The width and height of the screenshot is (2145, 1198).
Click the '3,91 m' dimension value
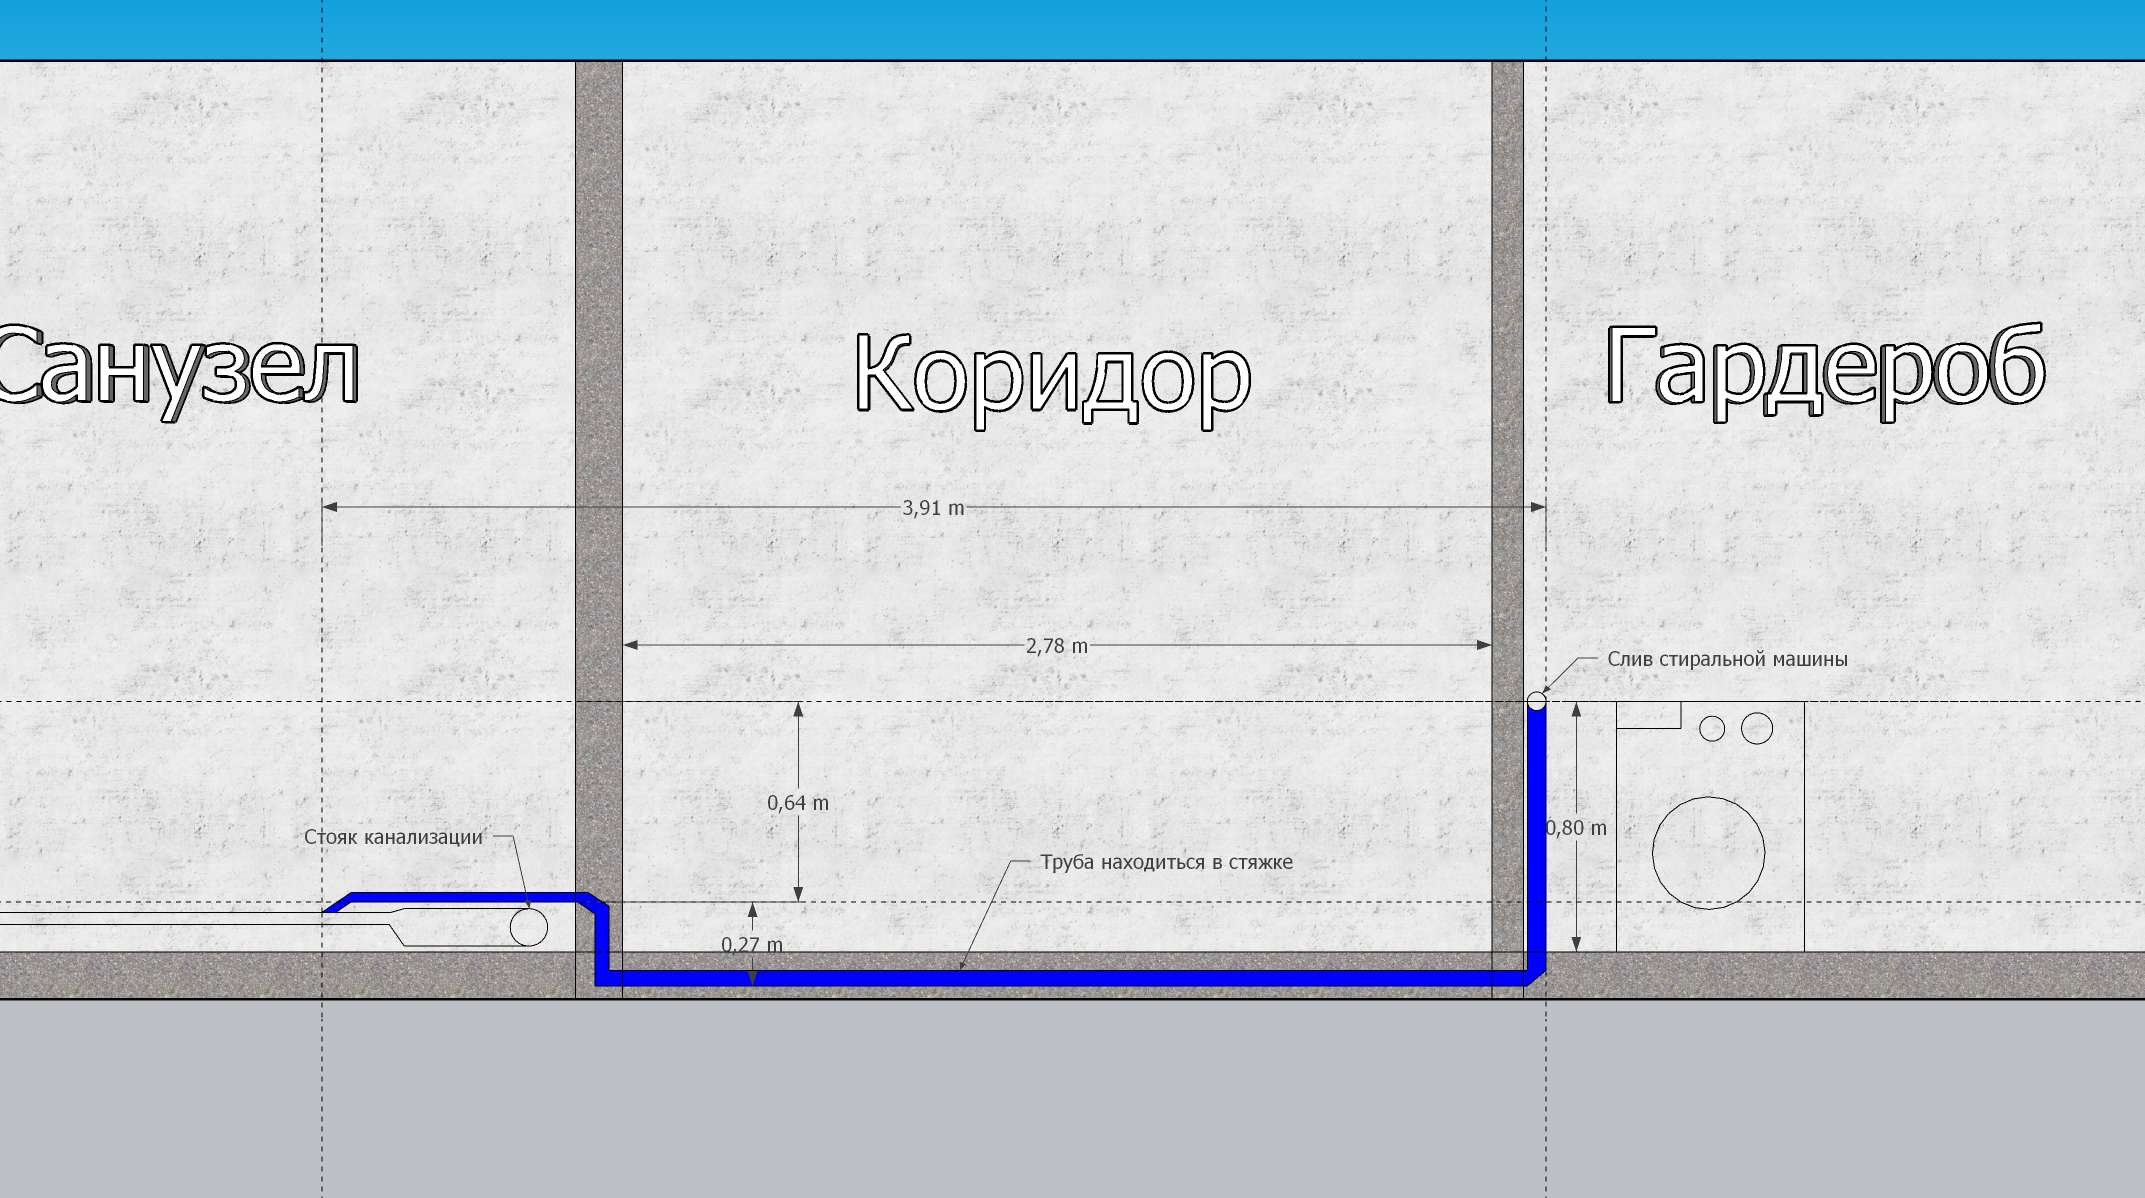[933, 508]
